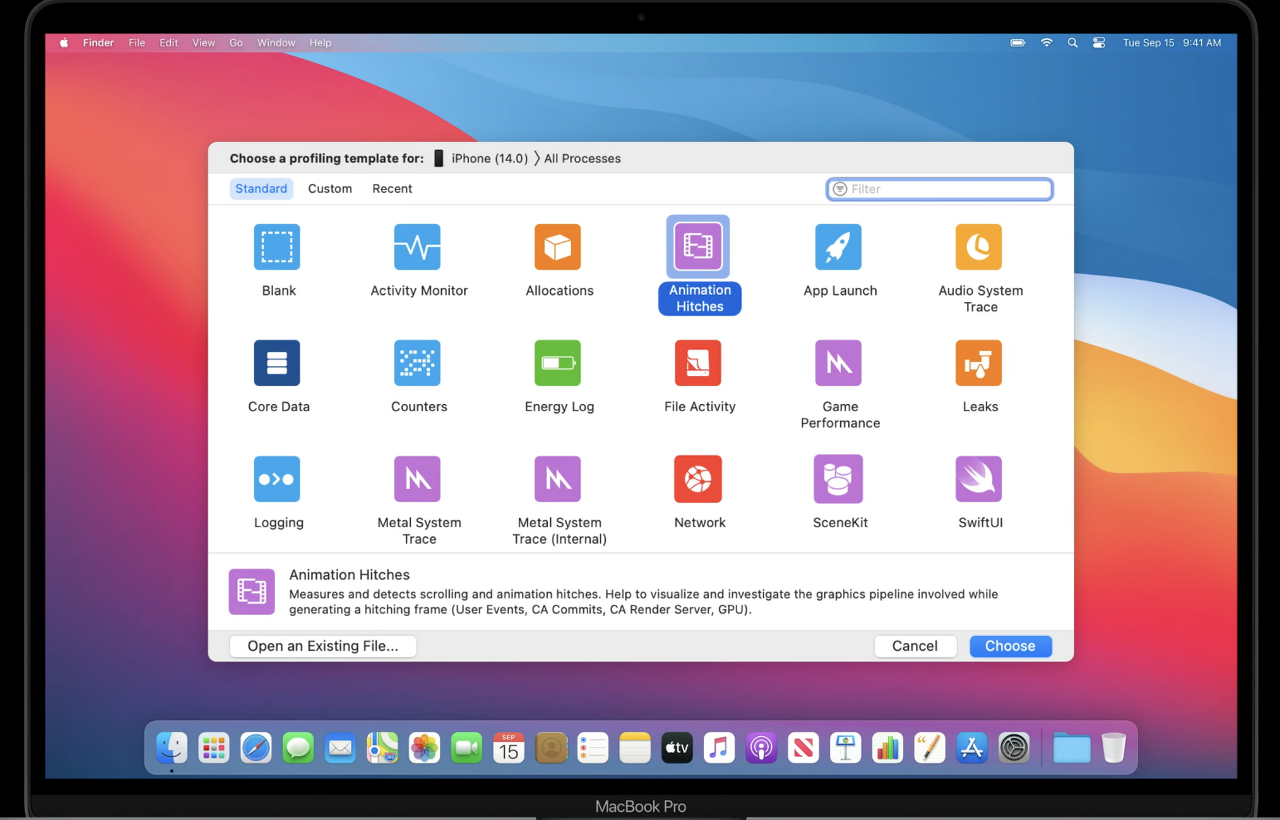Select the Audio System Trace template
This screenshot has height=820, width=1280.
click(979, 247)
